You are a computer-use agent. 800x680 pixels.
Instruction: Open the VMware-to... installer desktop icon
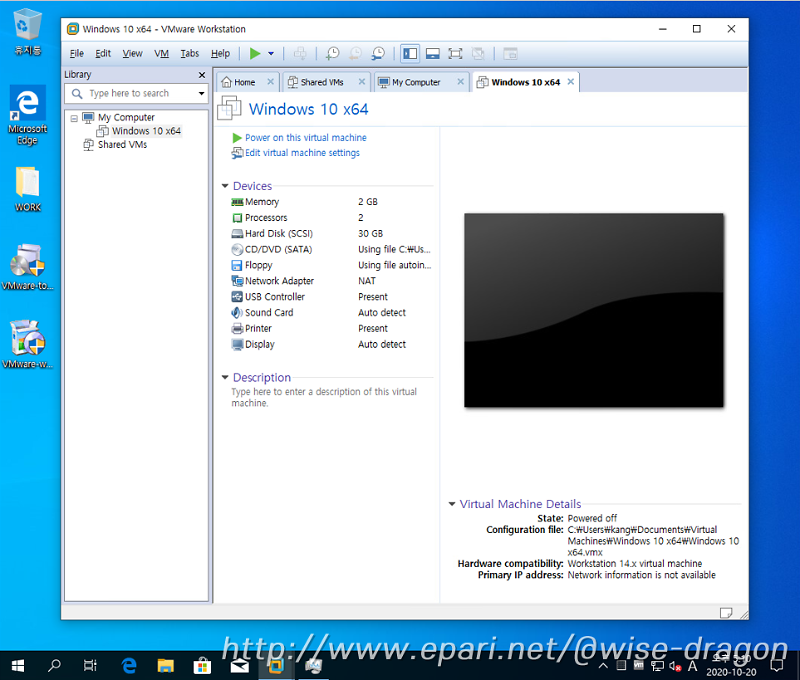[x=28, y=267]
